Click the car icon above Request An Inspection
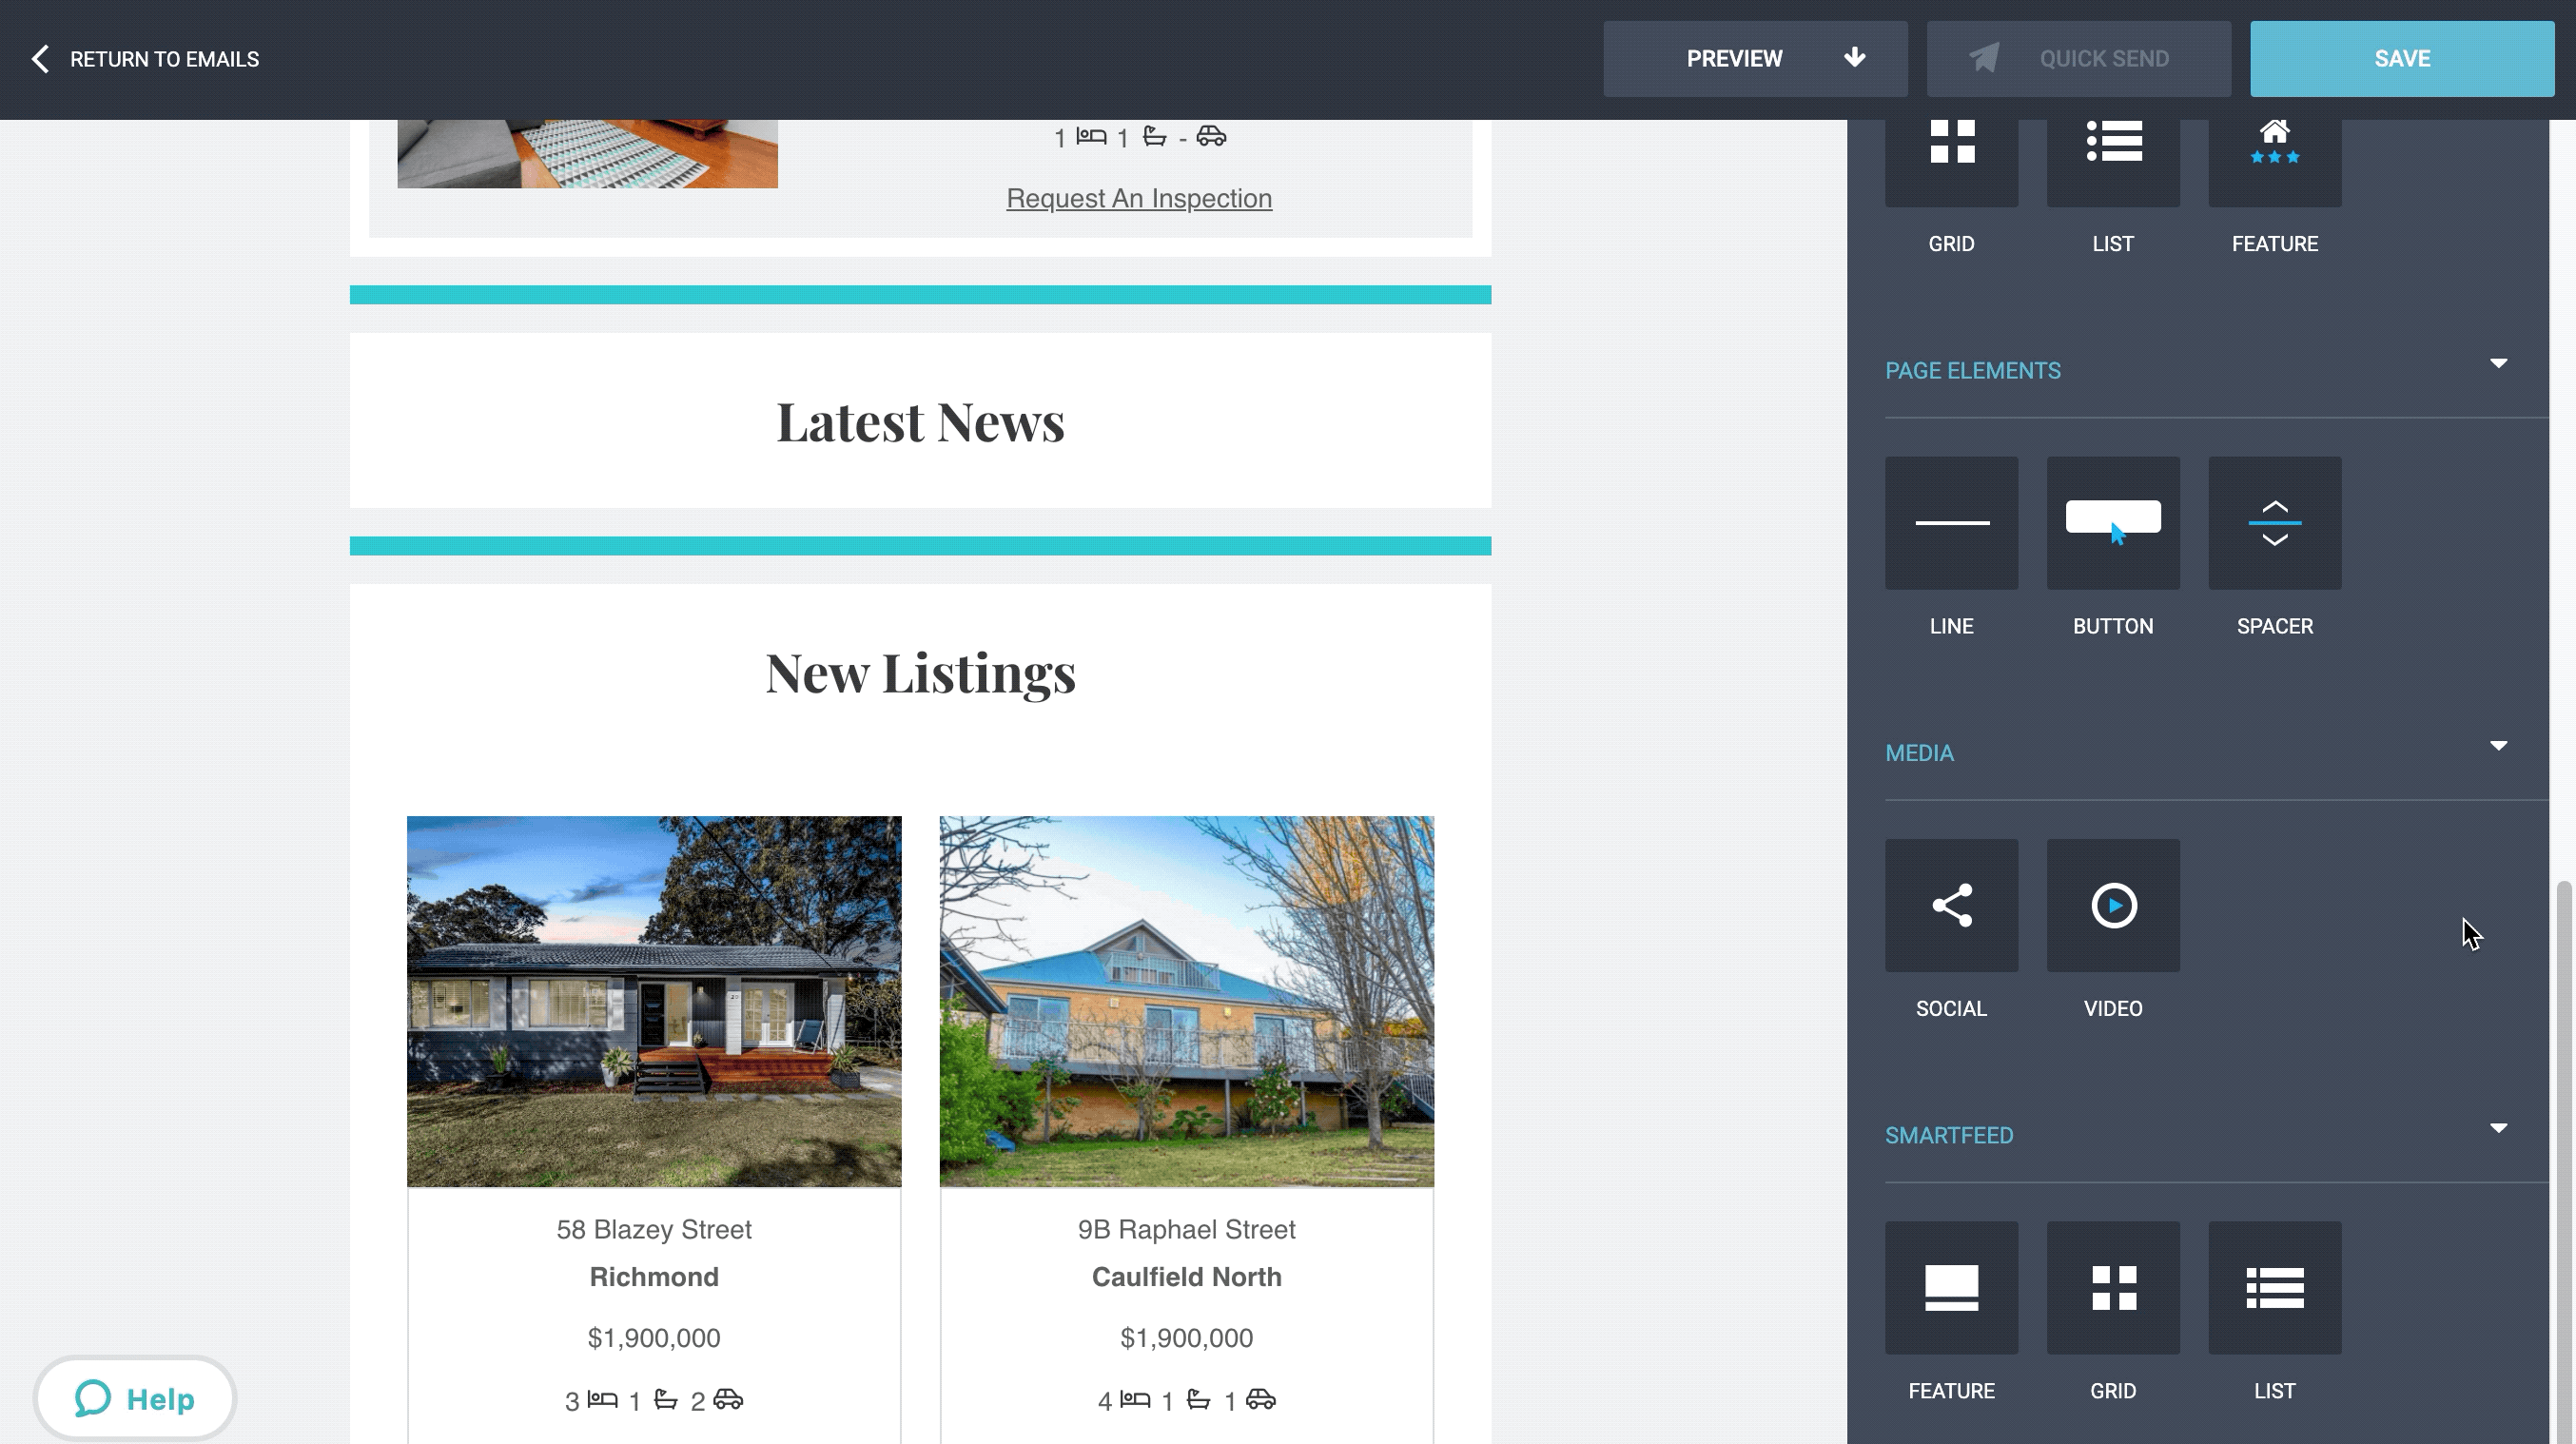2576x1444 pixels. pos(1211,136)
